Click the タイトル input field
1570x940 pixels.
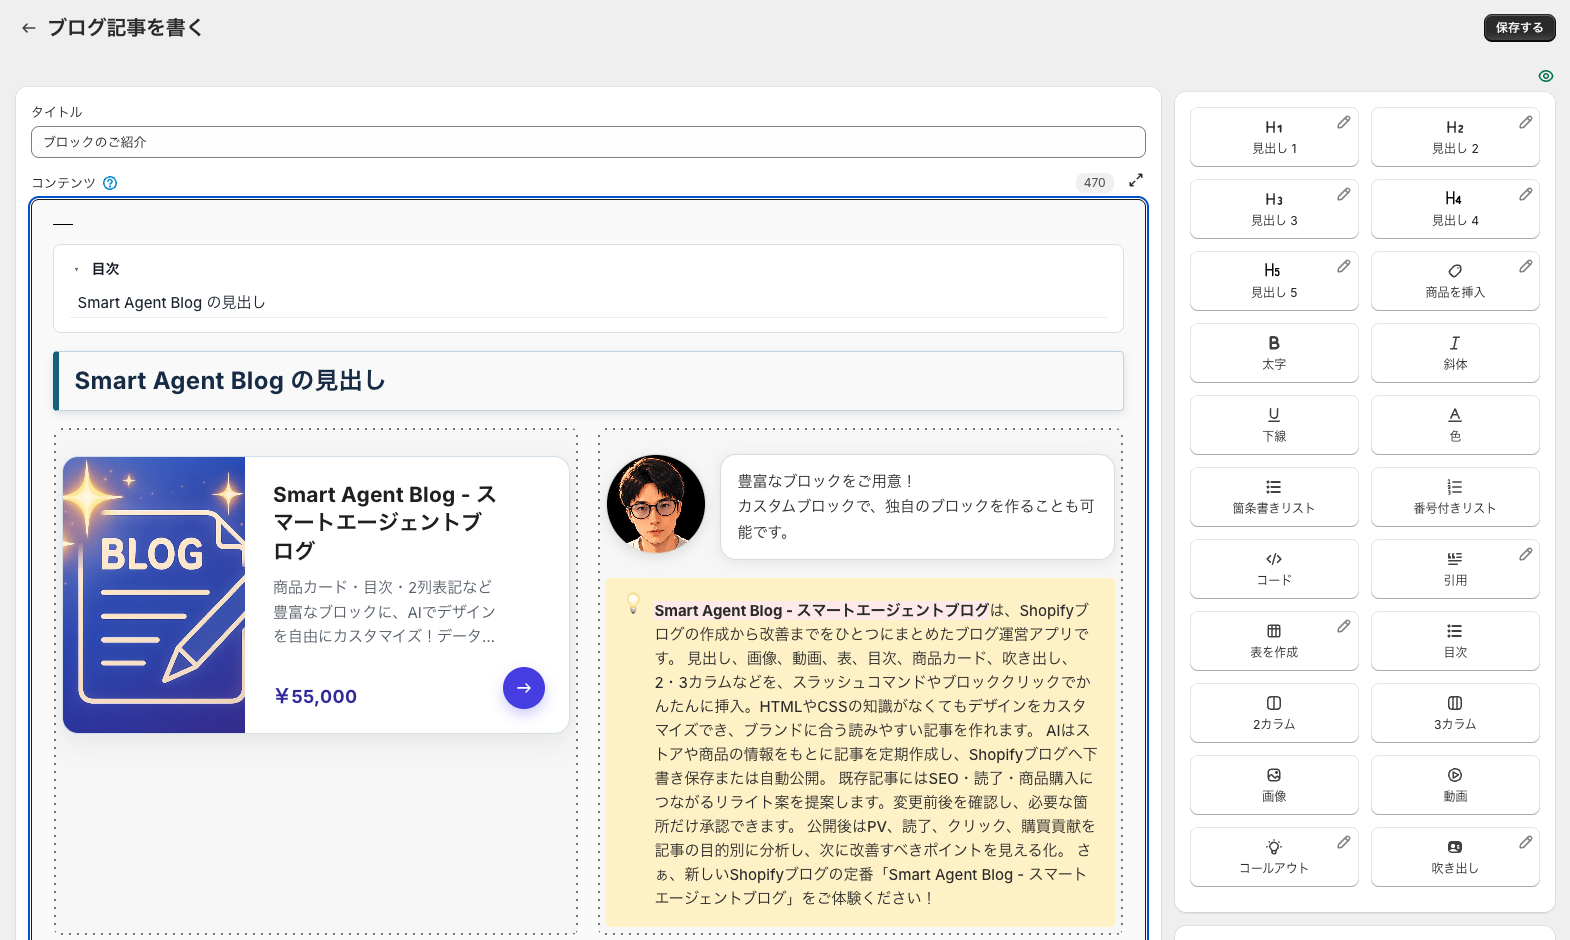click(x=588, y=142)
